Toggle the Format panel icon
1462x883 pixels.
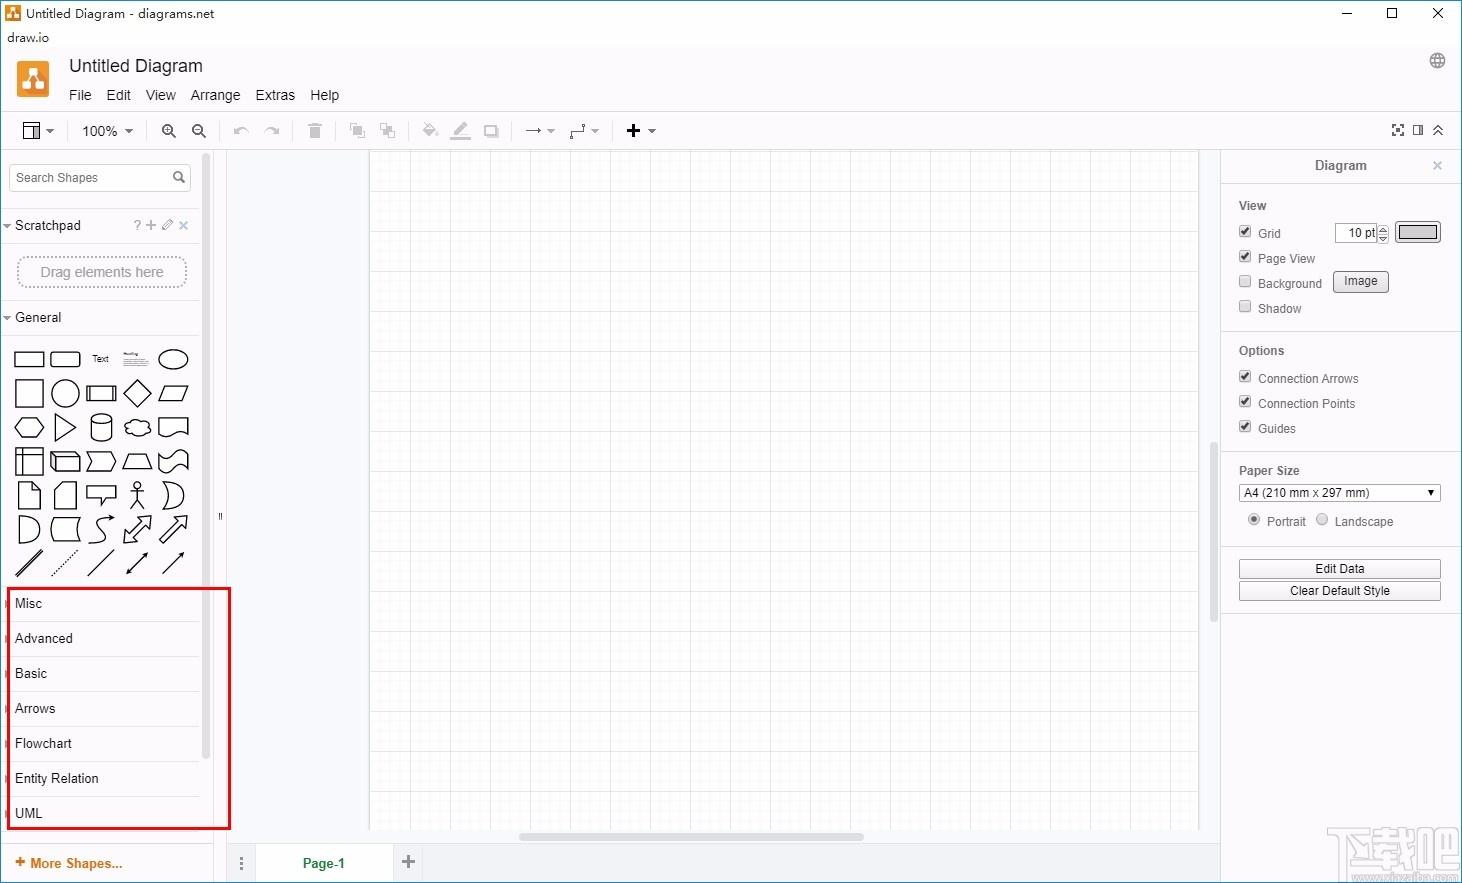click(x=1418, y=130)
